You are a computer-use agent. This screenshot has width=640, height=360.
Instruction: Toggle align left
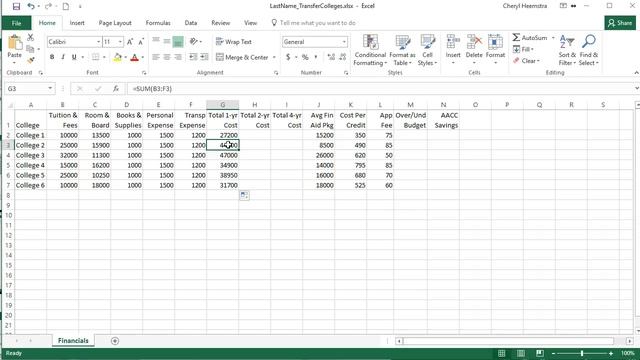point(156,57)
